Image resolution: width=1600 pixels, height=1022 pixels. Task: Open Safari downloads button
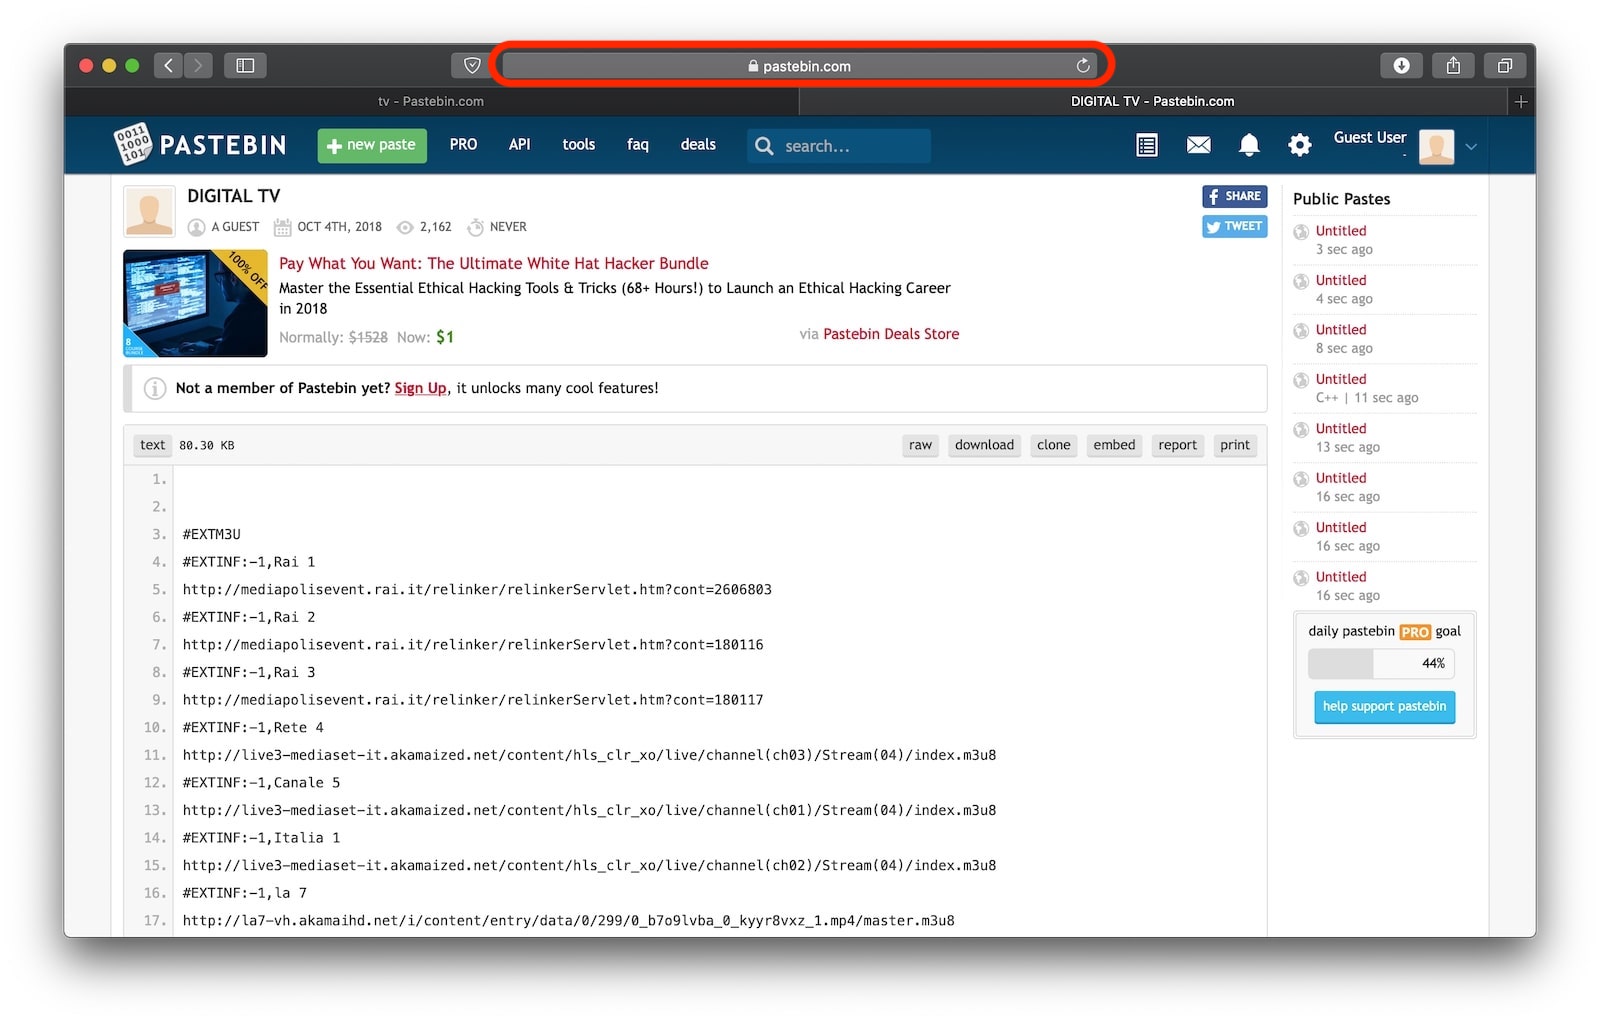(1401, 66)
